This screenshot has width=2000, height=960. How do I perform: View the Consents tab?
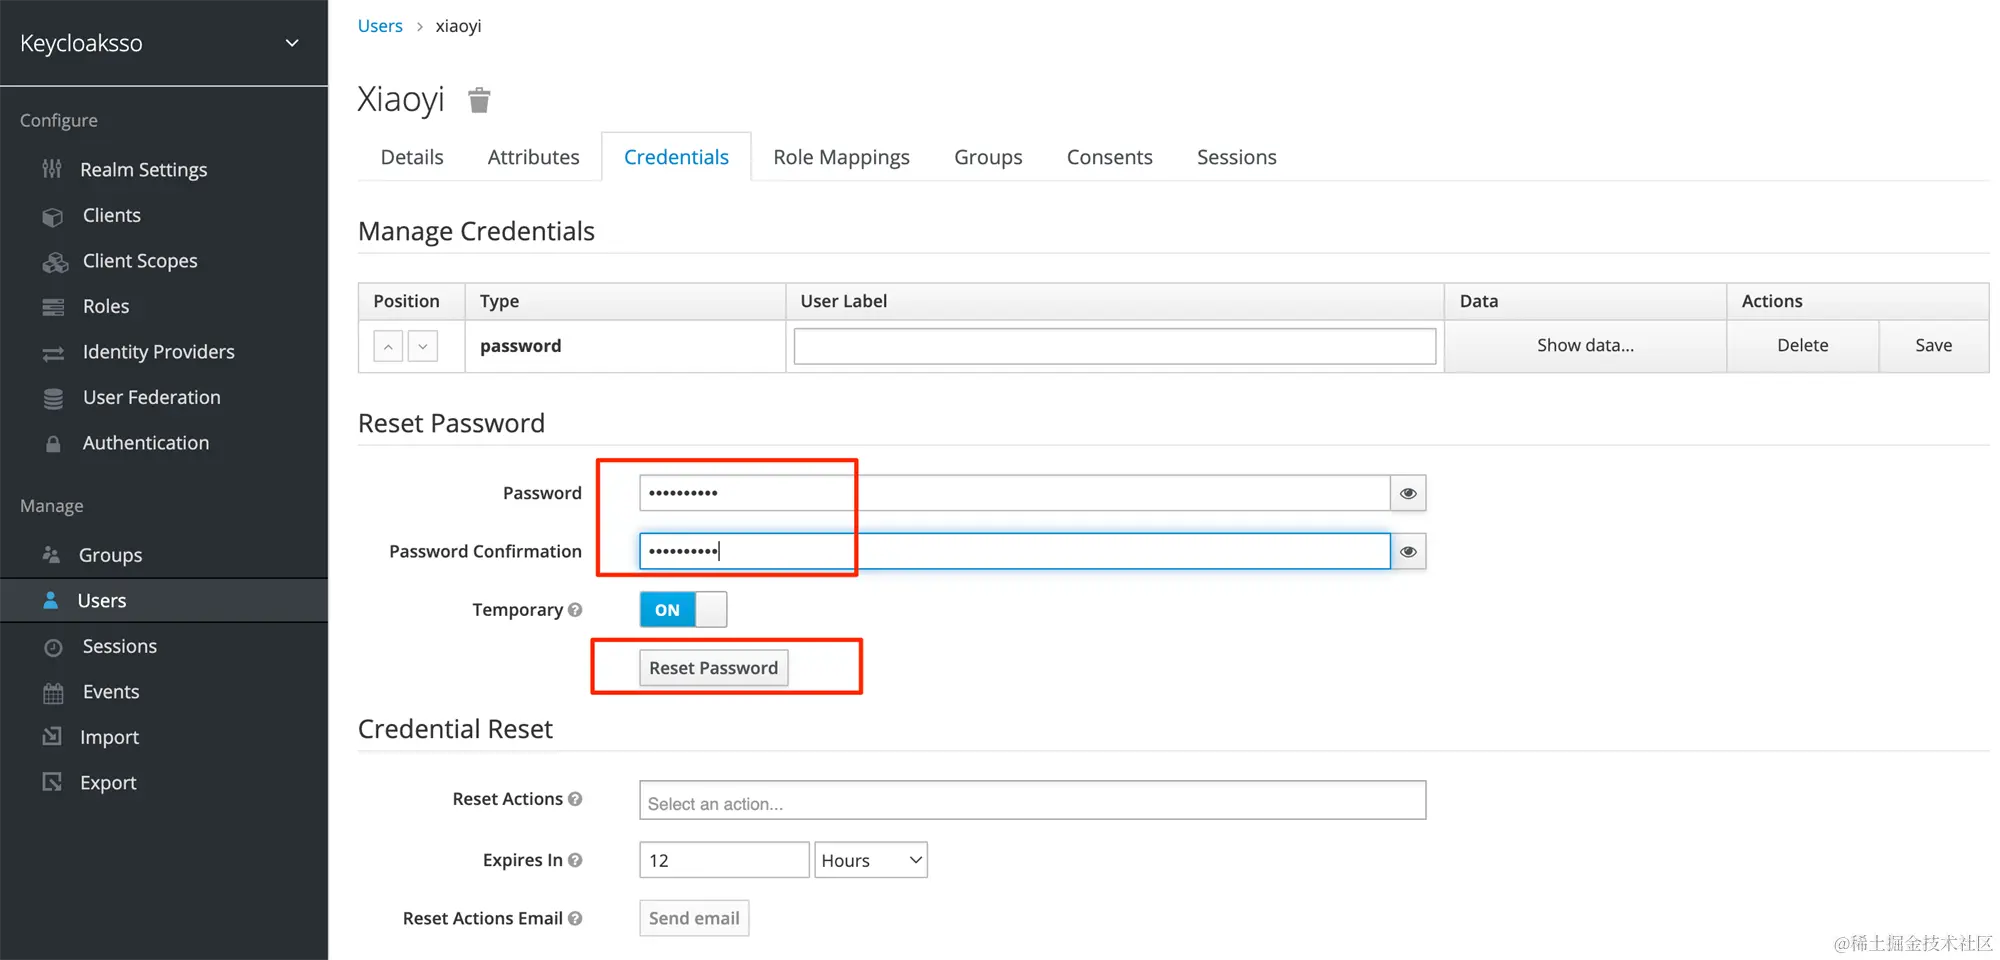[1109, 157]
